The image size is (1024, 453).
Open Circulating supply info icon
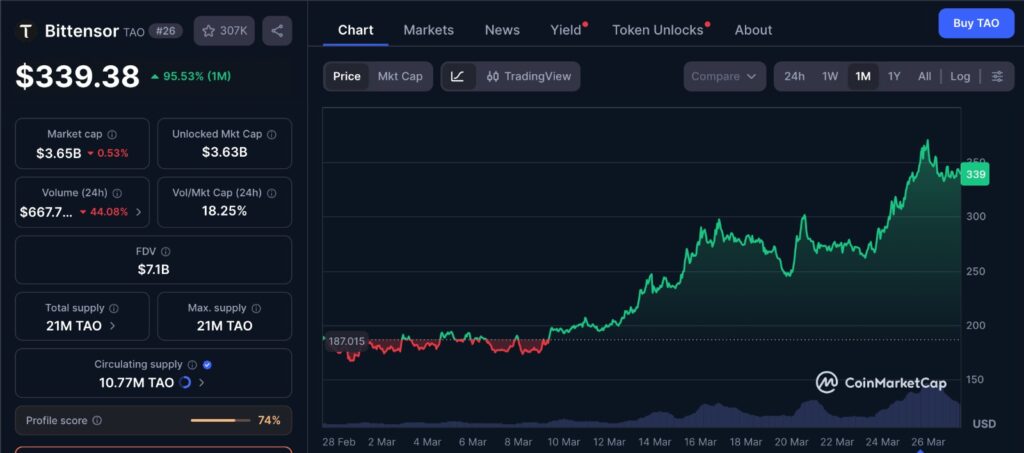click(192, 365)
